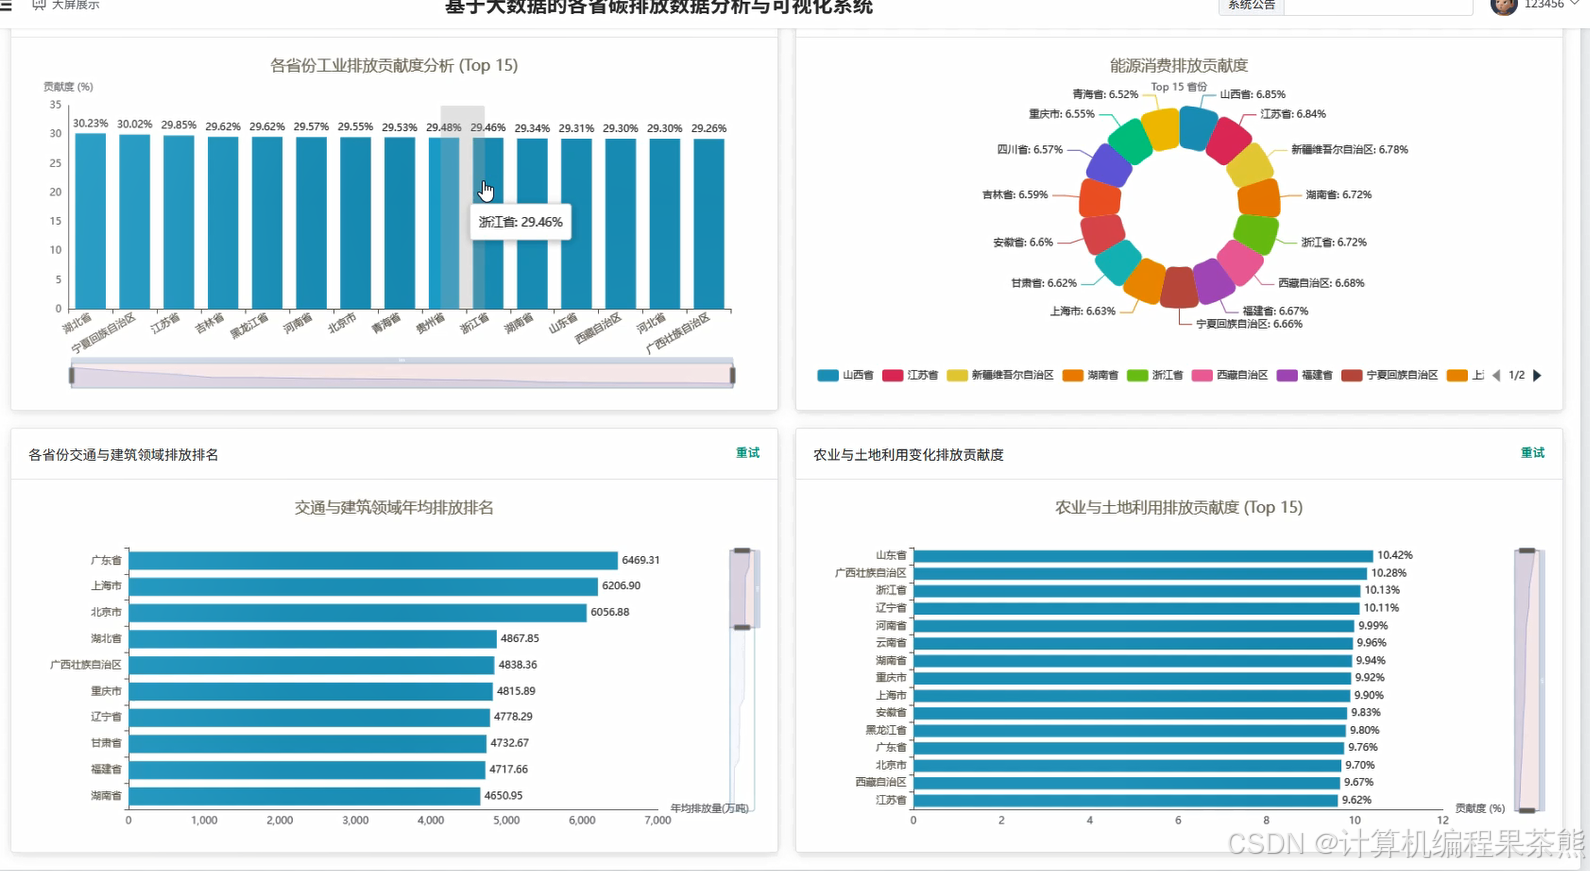This screenshot has height=871, width=1590.
Task: Click the 北京市 bar in transport ranking chart
Action: 358,612
